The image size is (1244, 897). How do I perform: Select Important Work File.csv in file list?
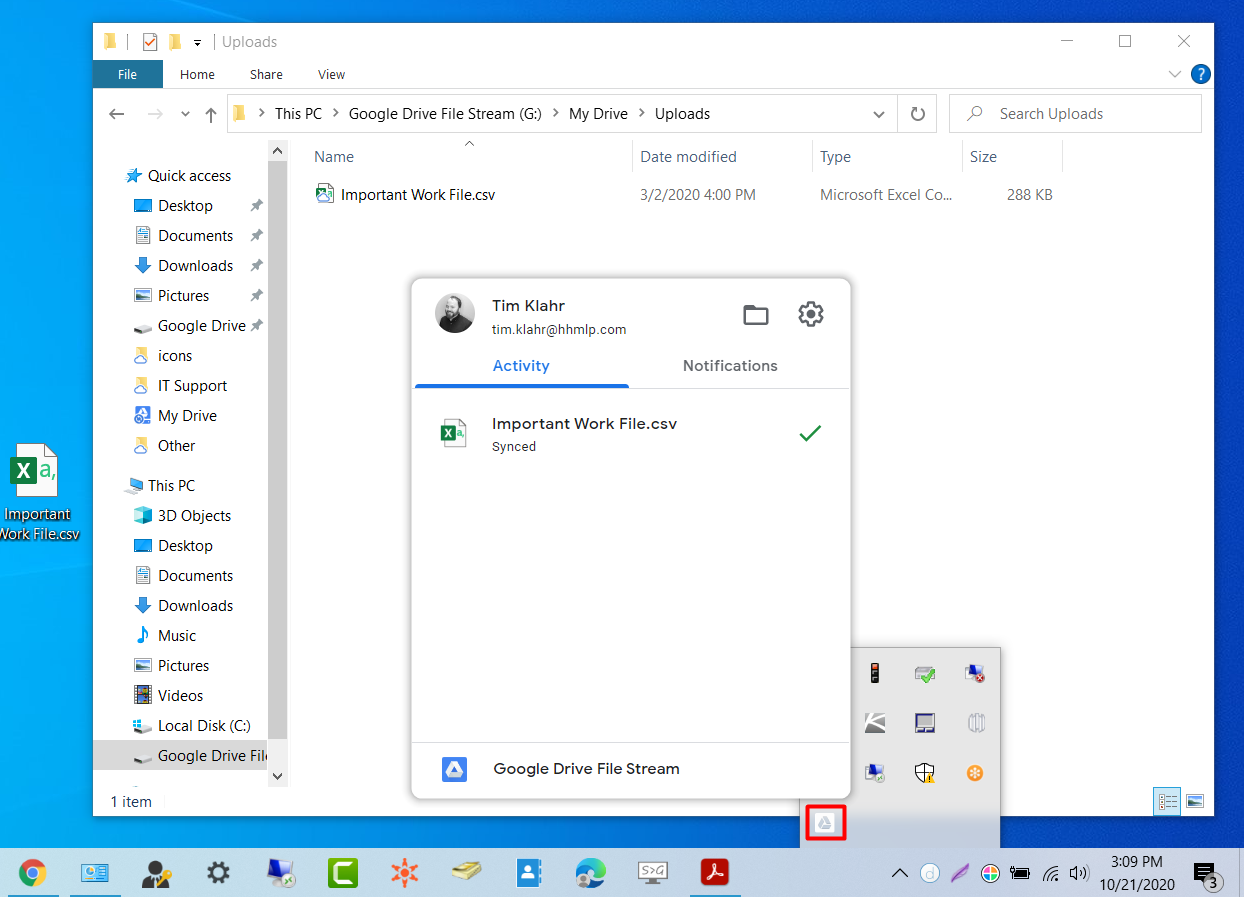pyautogui.click(x=418, y=195)
